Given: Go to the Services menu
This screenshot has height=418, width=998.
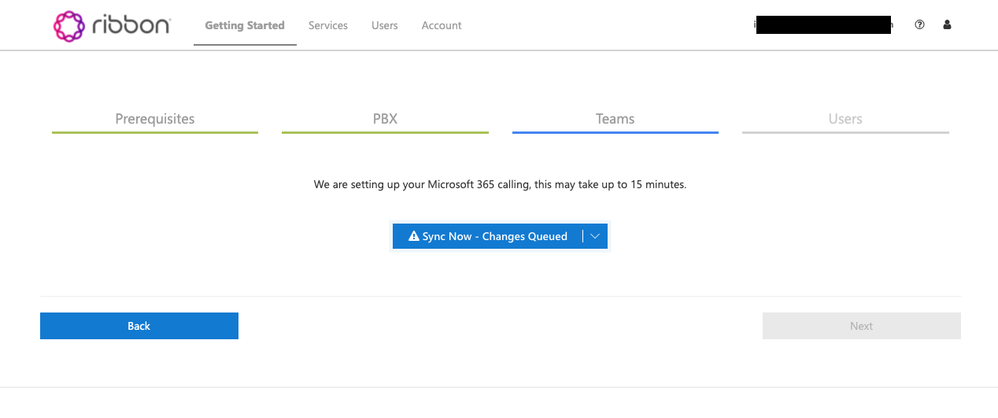Looking at the screenshot, I should pyautogui.click(x=328, y=25).
